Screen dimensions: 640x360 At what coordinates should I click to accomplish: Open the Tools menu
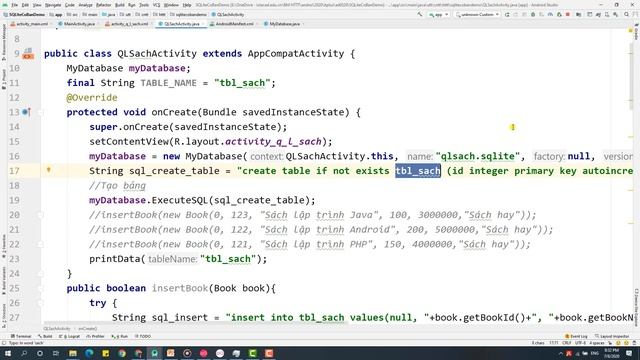[144, 5]
